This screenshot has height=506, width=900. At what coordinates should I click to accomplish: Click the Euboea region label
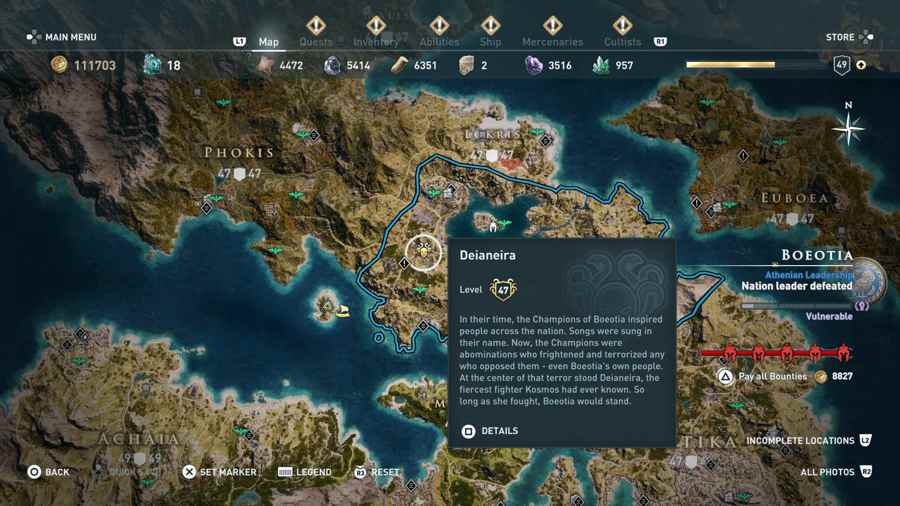pos(794,198)
